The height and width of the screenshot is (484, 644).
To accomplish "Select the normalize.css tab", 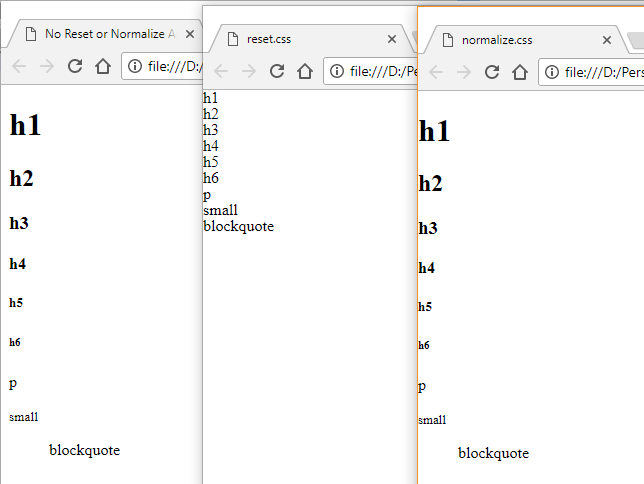I will (526, 40).
